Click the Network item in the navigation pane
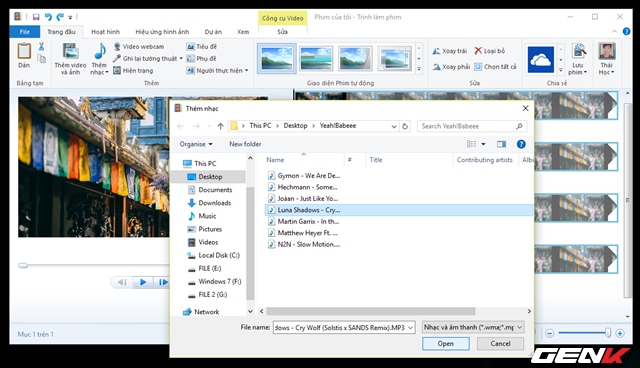The image size is (640, 368). (x=207, y=312)
